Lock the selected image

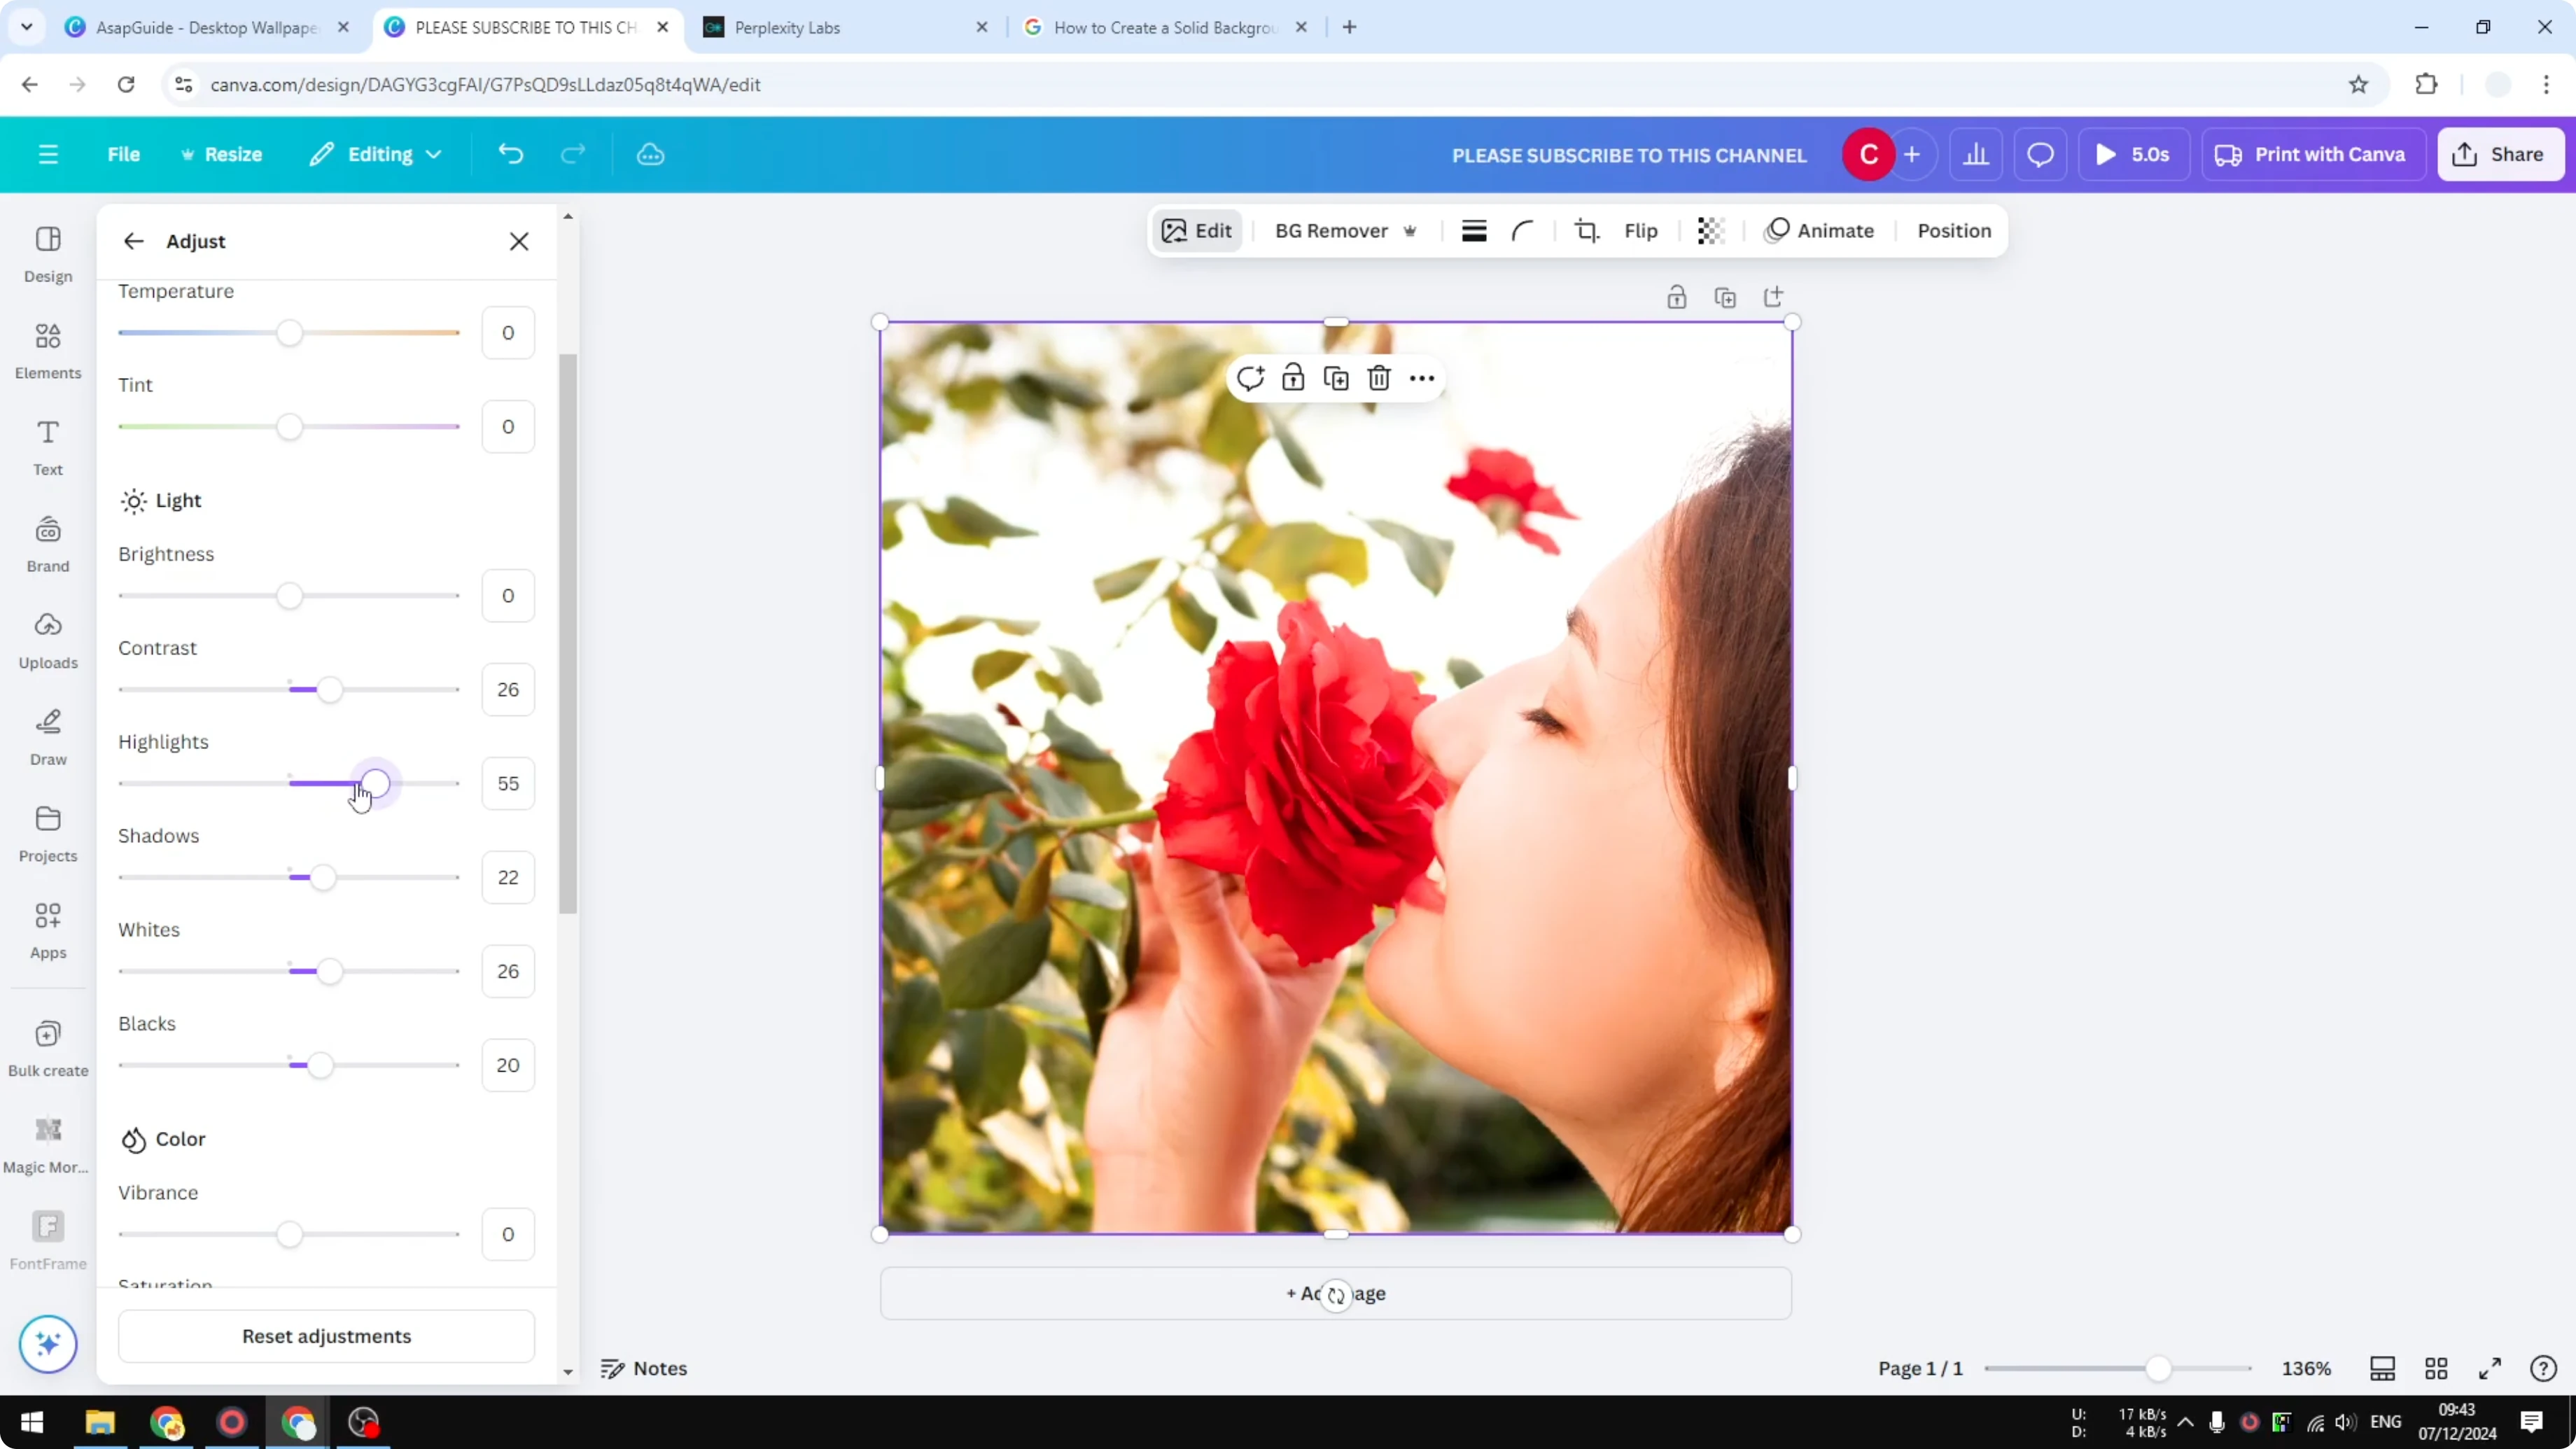[x=1292, y=378]
